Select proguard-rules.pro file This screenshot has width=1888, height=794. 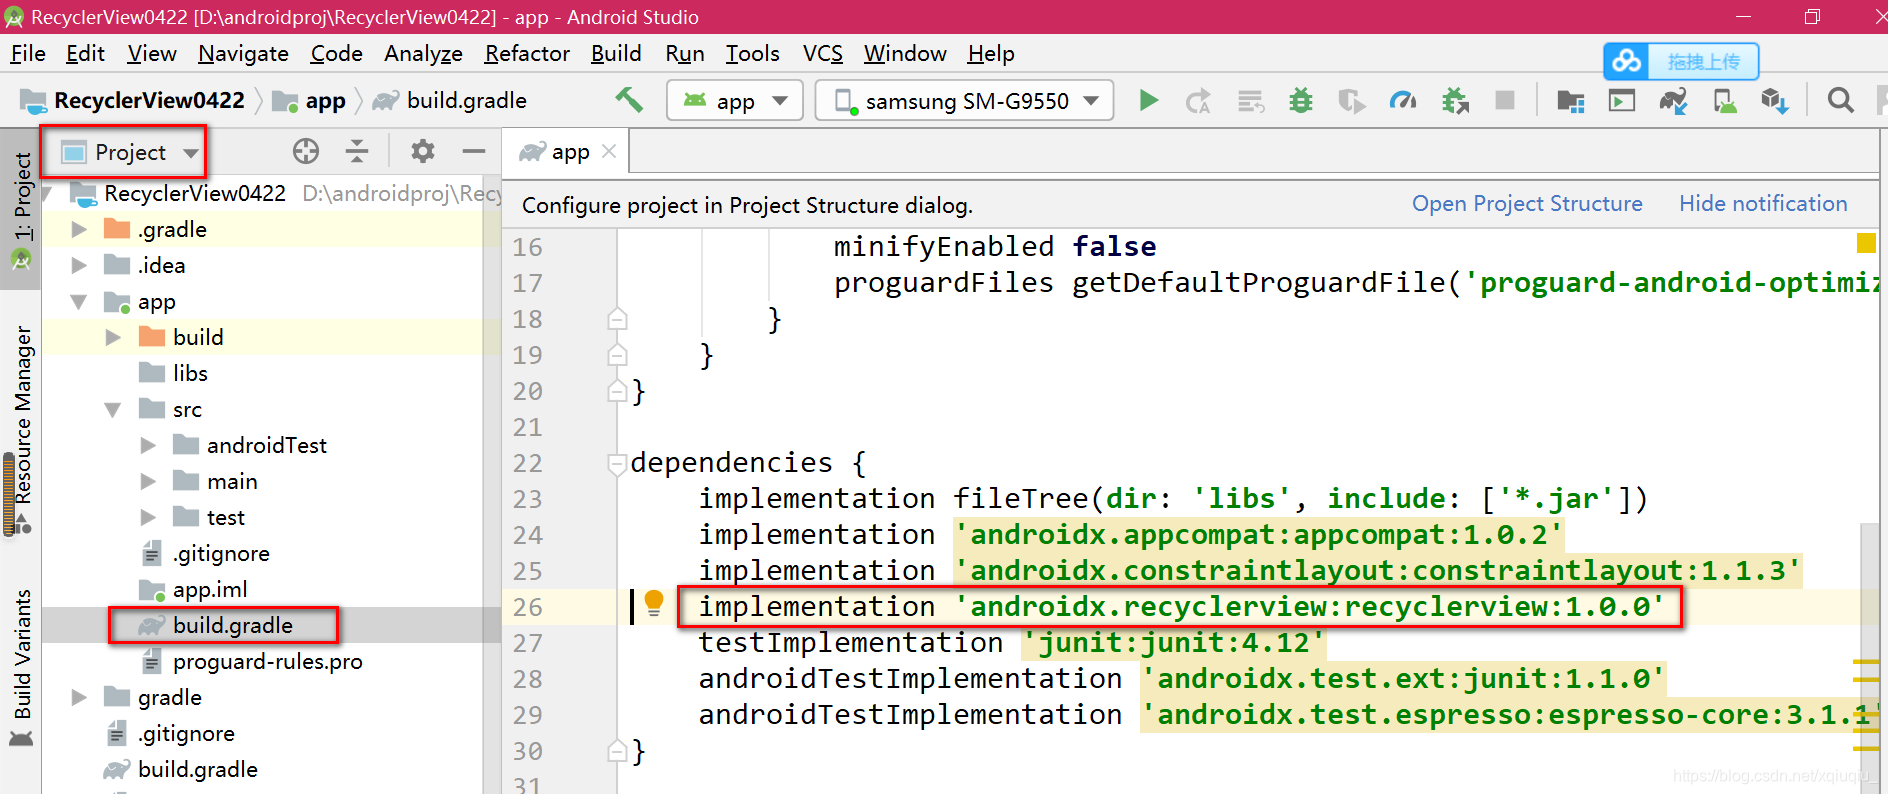pos(267,661)
